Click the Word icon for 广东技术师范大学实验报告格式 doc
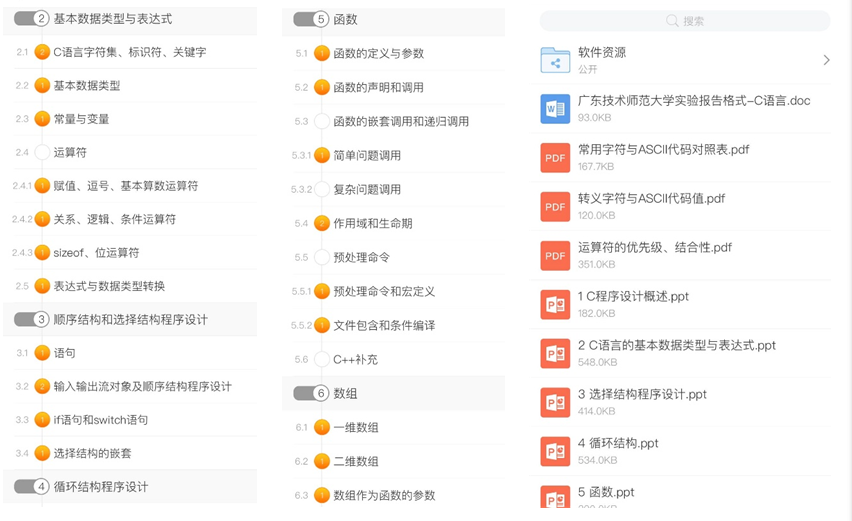Image resolution: width=852 pixels, height=521 pixels. coord(555,109)
